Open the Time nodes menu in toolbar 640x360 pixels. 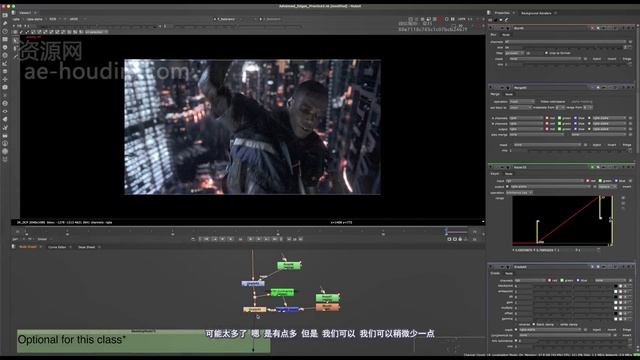pyautogui.click(x=5, y=31)
